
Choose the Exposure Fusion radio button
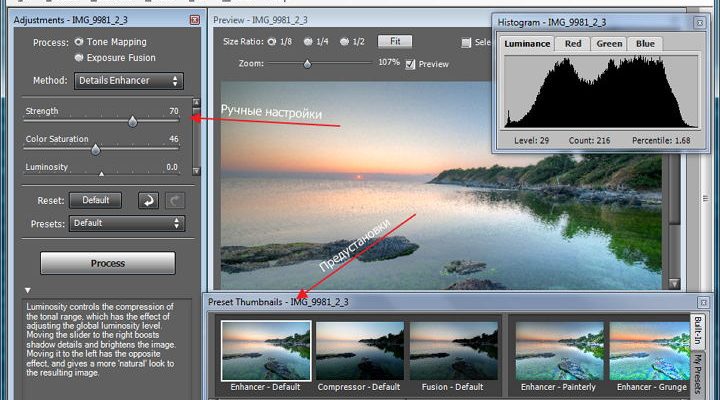tap(80, 58)
